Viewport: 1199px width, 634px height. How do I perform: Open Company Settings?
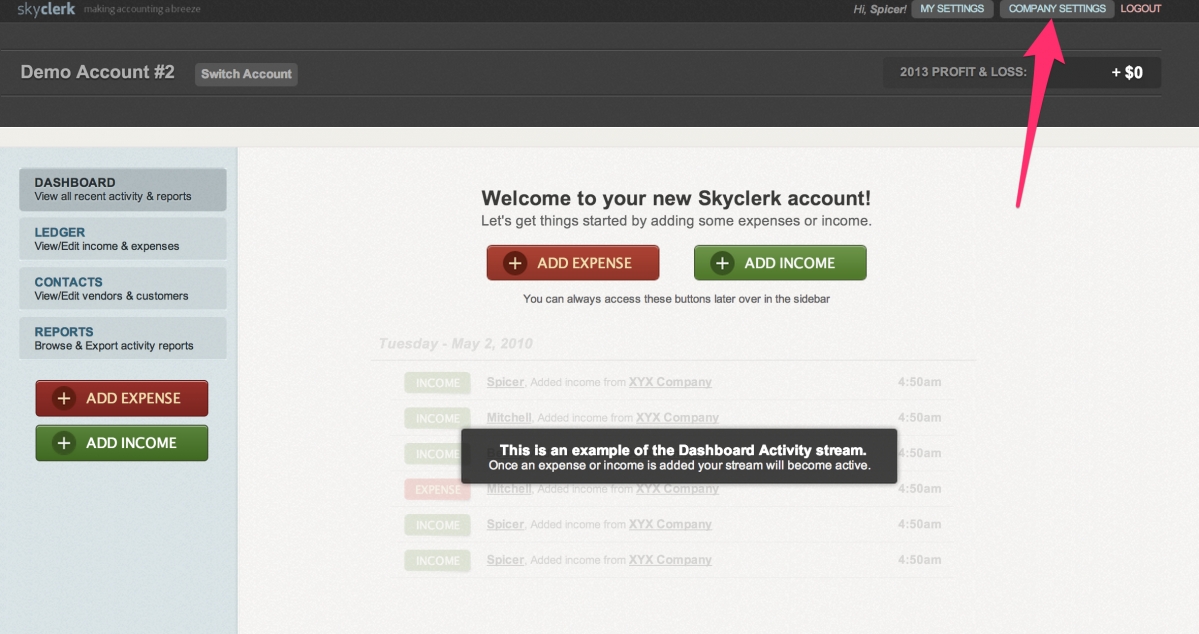(1057, 8)
